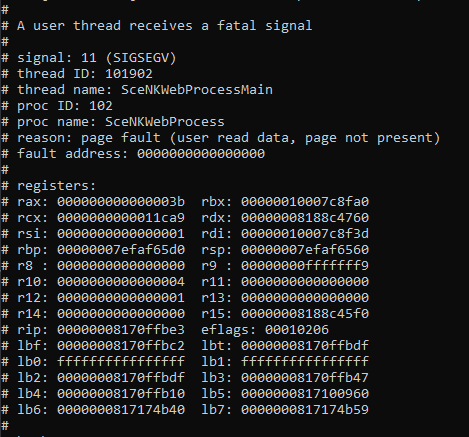Image resolution: width=469 pixels, height=437 pixels.
Task: Click the r9 value 00000000fffffff9
Action: pyautogui.click(x=305, y=266)
